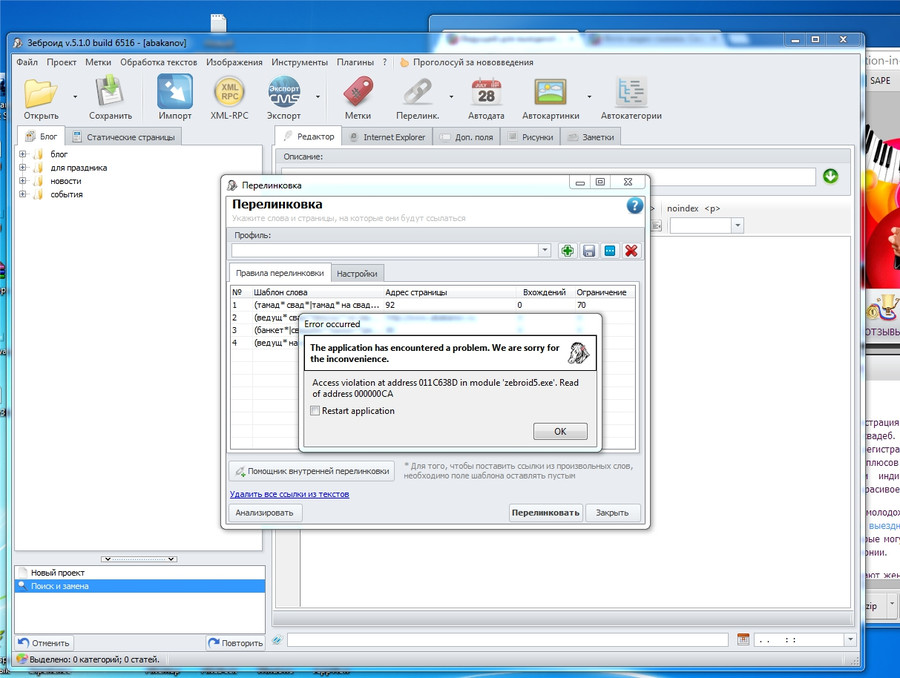Open dropdown arrow next to Перелинк.

tap(451, 96)
